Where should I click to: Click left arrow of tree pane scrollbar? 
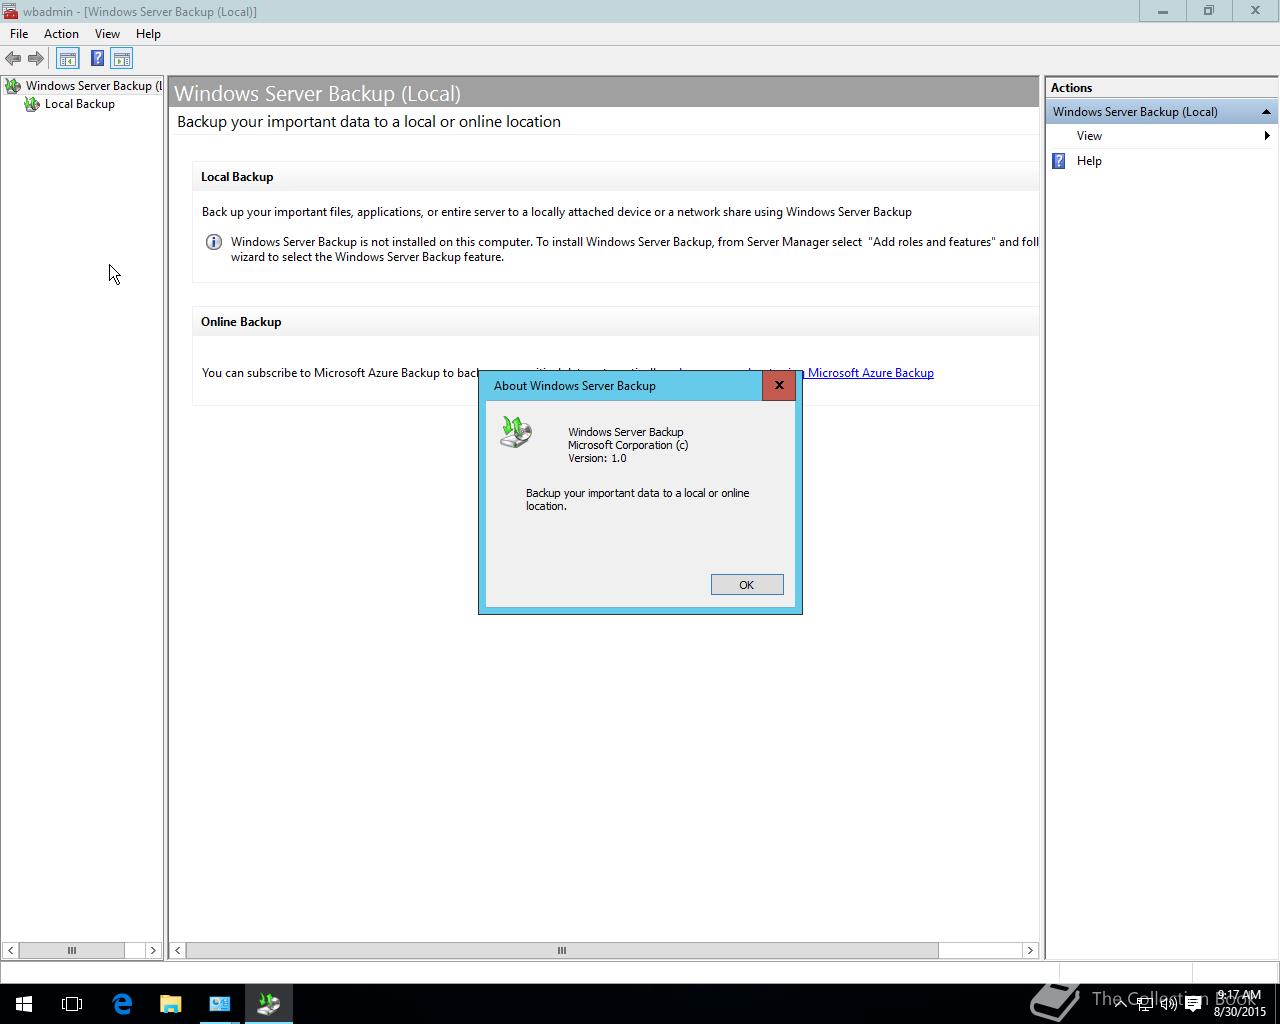pyautogui.click(x=10, y=951)
